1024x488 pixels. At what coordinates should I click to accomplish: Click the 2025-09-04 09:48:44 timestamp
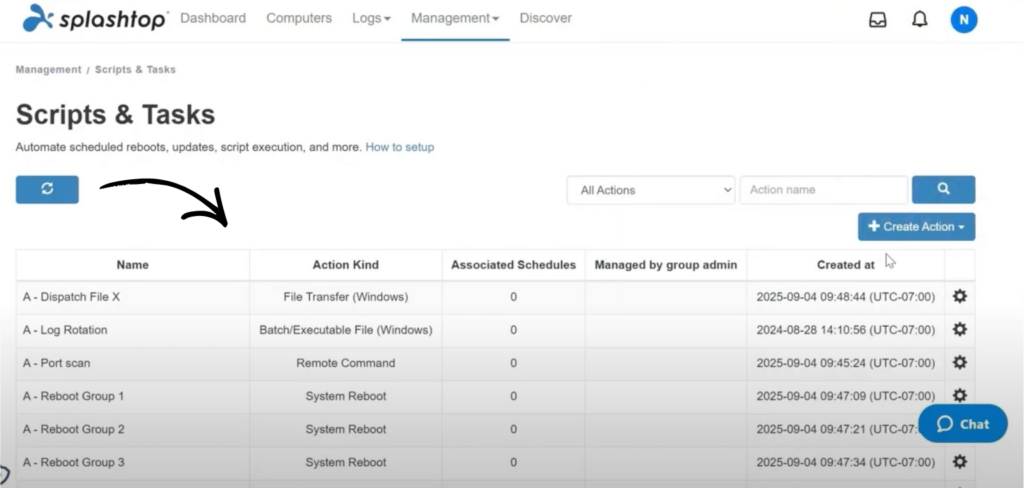846,297
